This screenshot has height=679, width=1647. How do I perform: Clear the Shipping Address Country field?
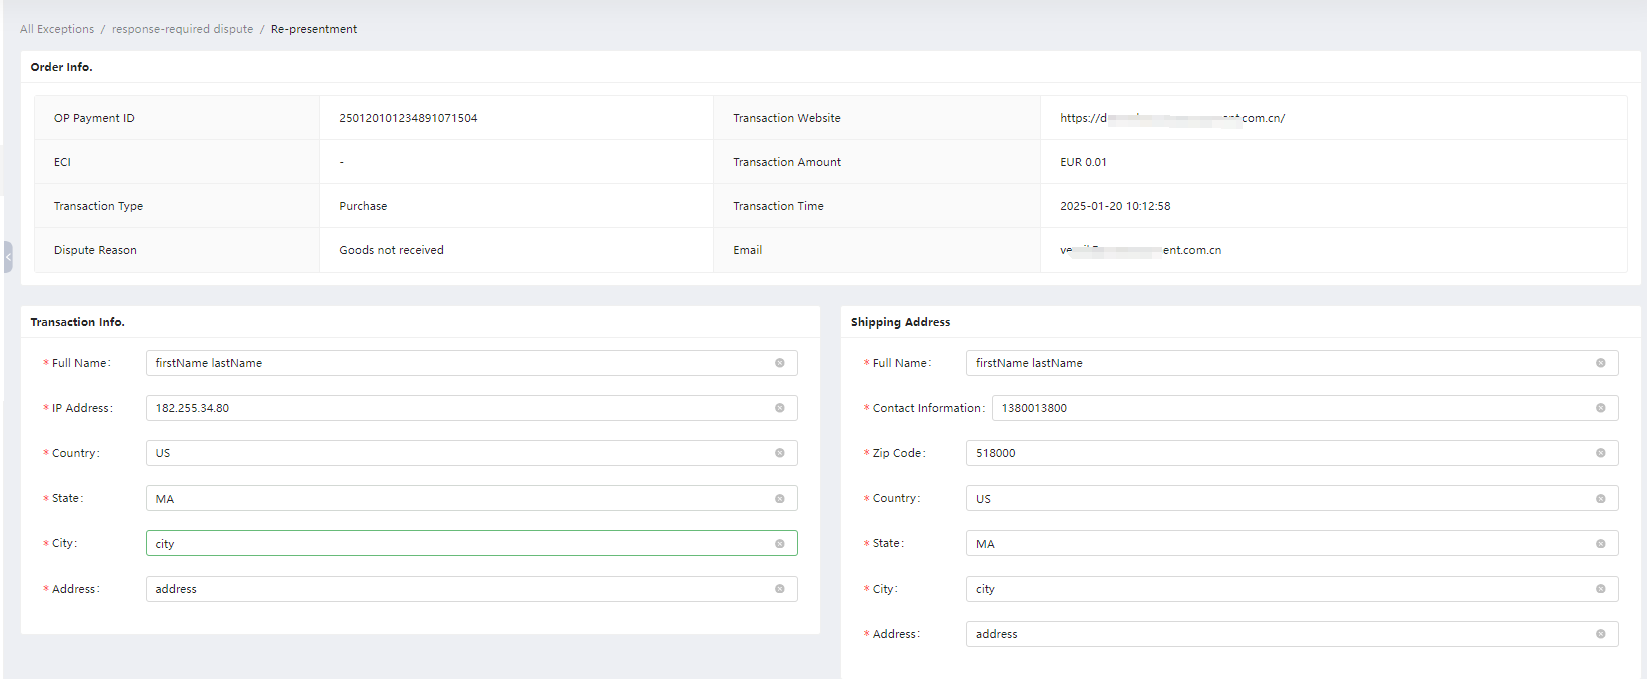point(1601,499)
